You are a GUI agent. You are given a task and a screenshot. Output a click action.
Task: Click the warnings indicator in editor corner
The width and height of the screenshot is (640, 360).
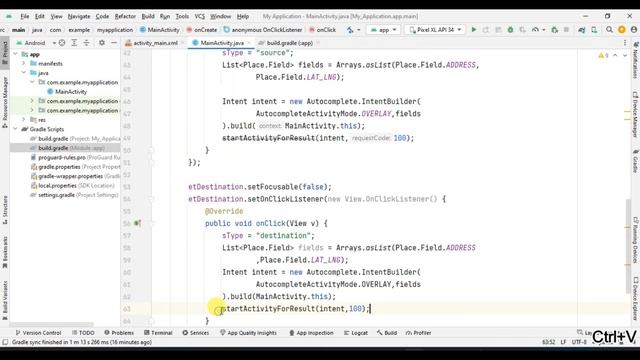[x=603, y=56]
